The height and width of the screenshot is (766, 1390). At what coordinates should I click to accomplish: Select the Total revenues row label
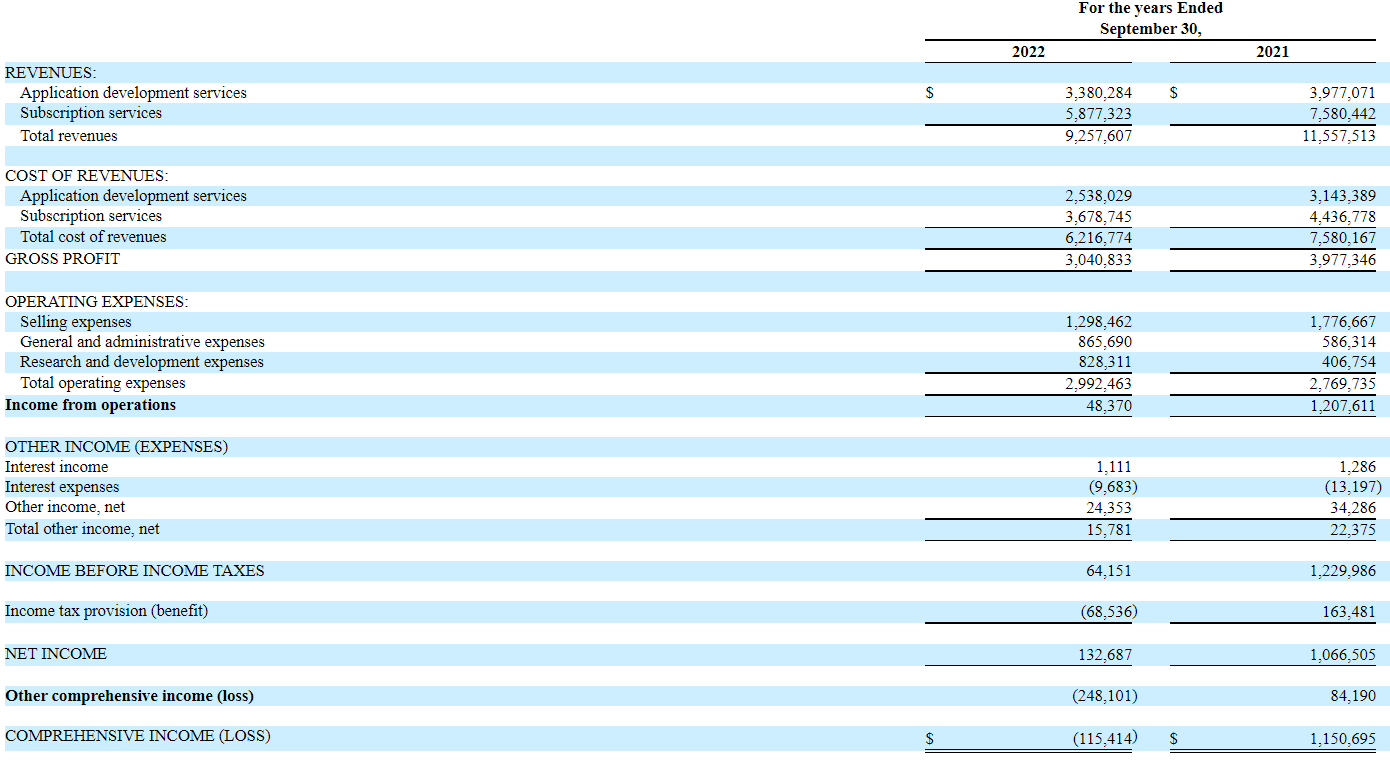pyautogui.click(x=69, y=136)
